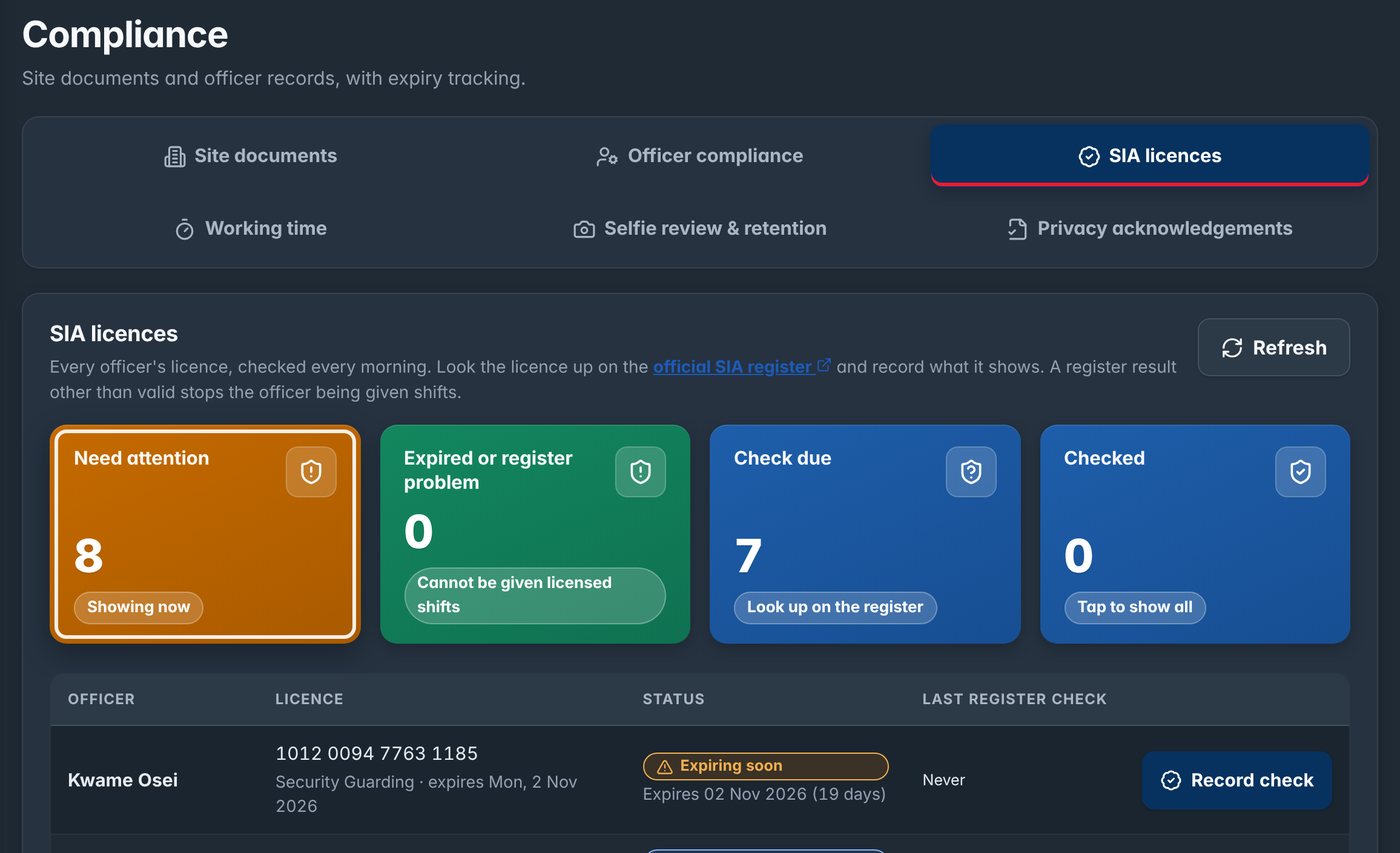Click the building icon beside Site documents
Image resolution: width=1400 pixels, height=853 pixels.
(175, 156)
